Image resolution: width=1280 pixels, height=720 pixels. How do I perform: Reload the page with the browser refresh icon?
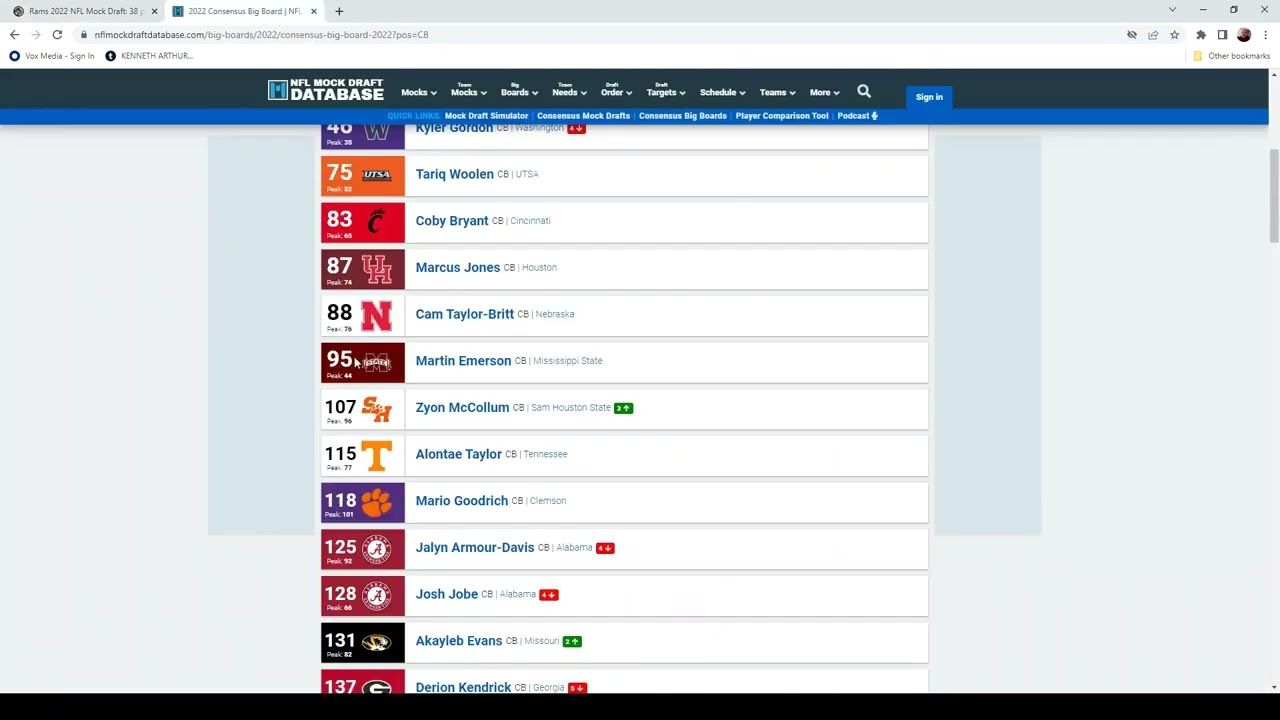click(57, 34)
